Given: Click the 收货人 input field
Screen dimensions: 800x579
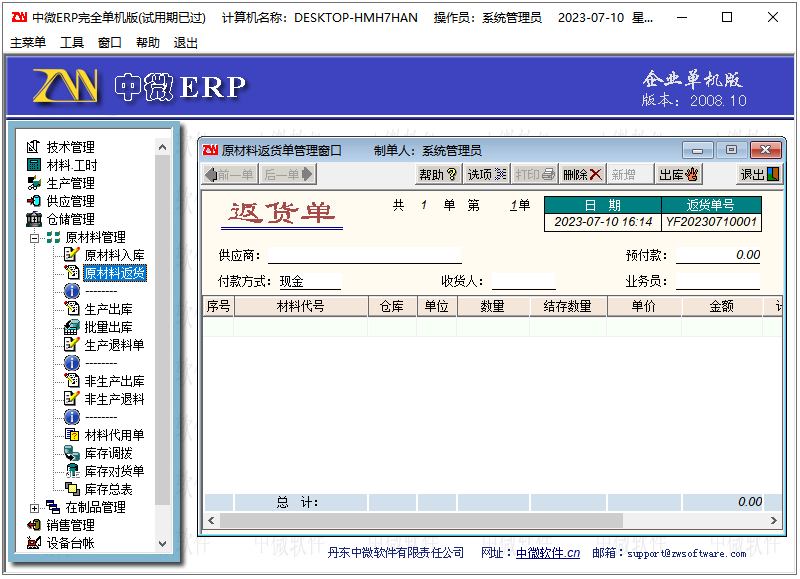Looking at the screenshot, I should click(523, 282).
